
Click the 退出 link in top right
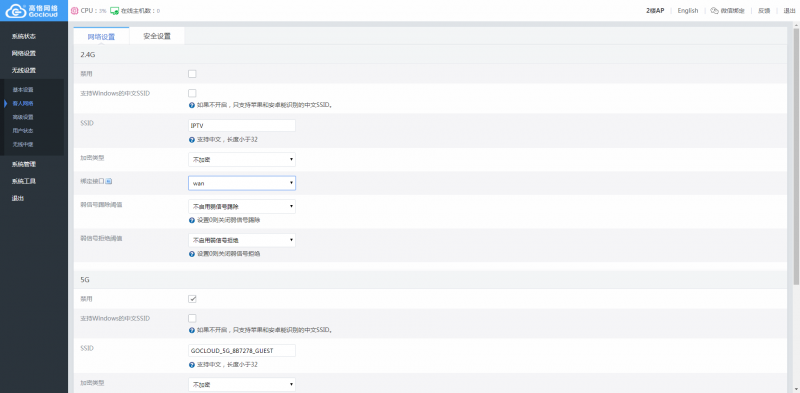(x=789, y=11)
